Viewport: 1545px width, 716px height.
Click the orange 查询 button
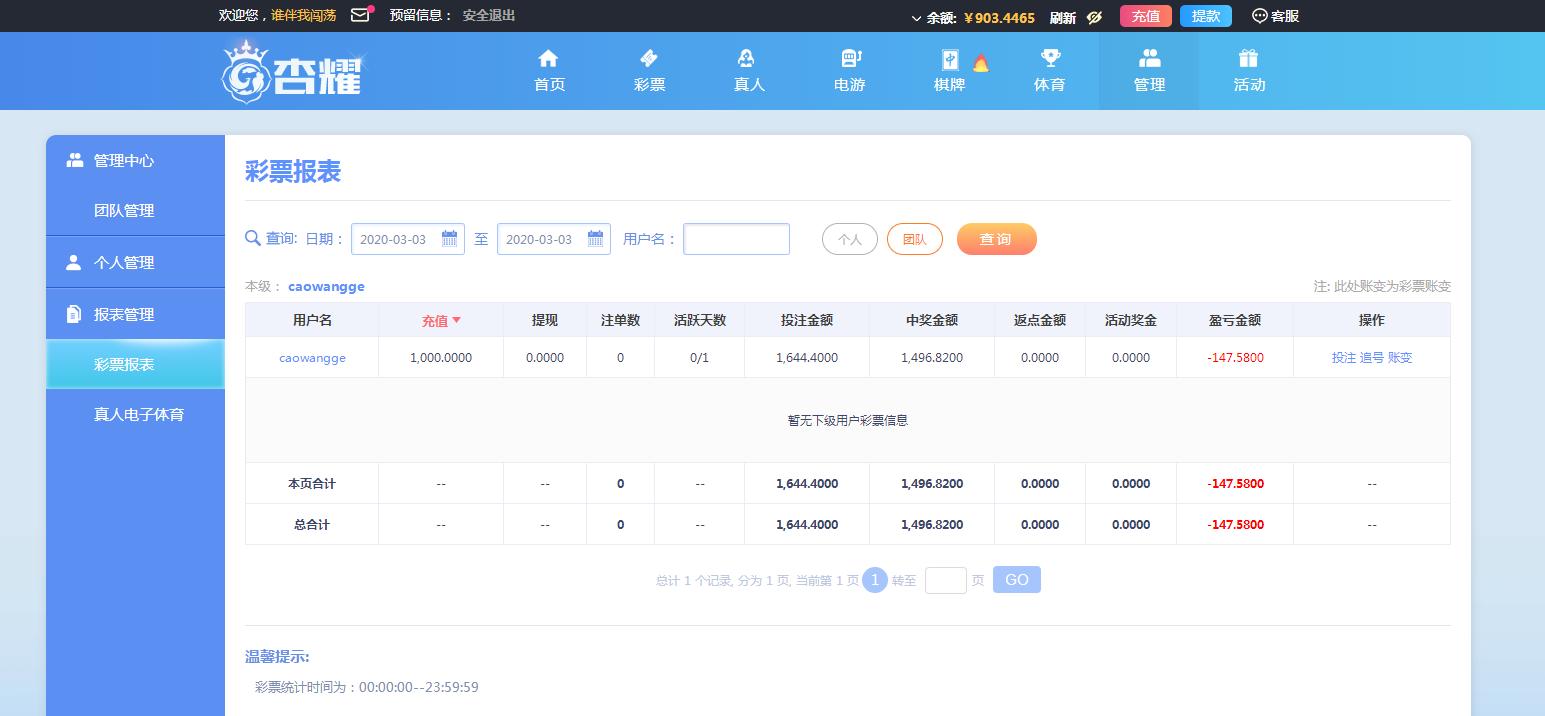(x=996, y=239)
